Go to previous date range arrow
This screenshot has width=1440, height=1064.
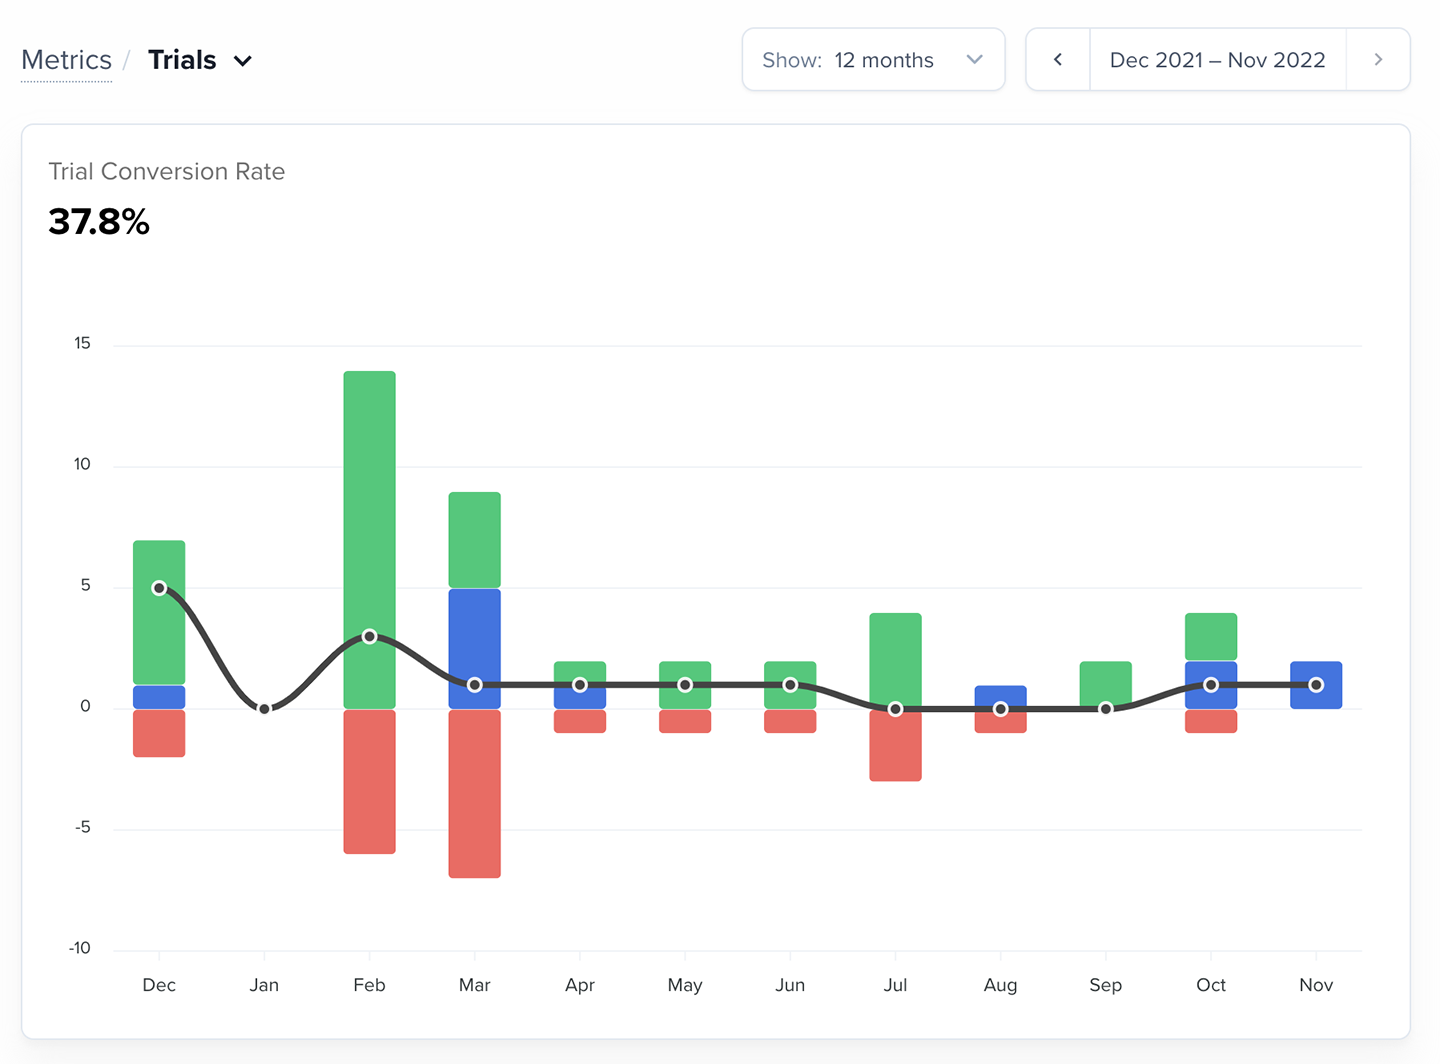click(1058, 60)
